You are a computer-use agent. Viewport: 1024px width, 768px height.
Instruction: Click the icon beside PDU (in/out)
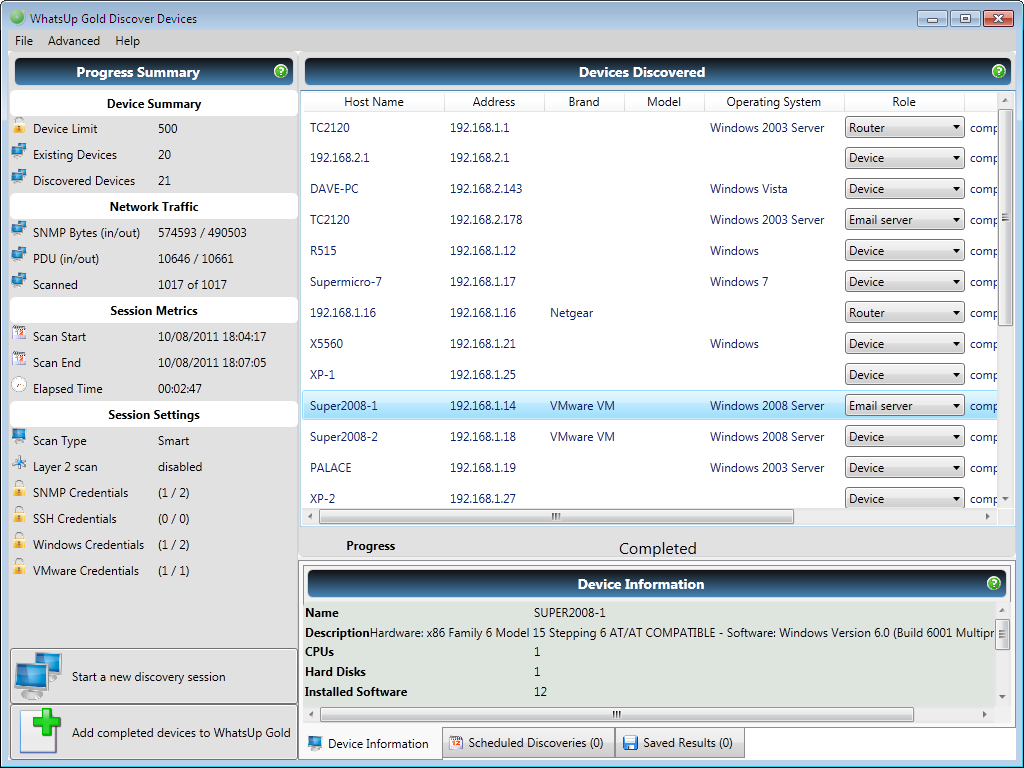click(x=19, y=256)
